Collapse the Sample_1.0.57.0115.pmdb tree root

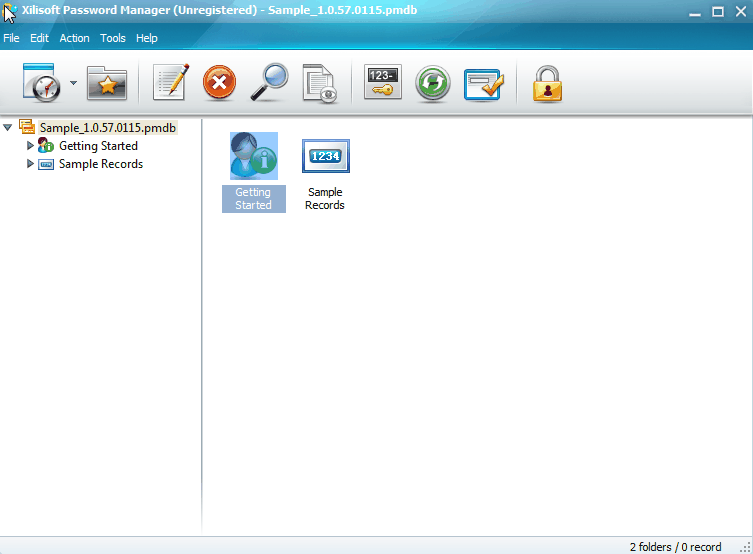(x=8, y=128)
